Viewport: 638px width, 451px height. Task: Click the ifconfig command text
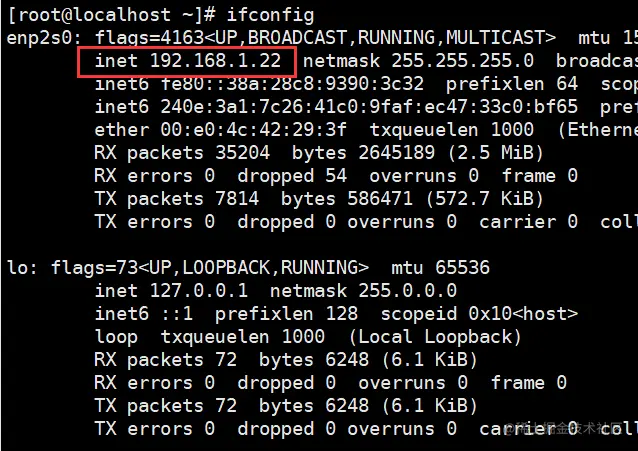(270, 15)
